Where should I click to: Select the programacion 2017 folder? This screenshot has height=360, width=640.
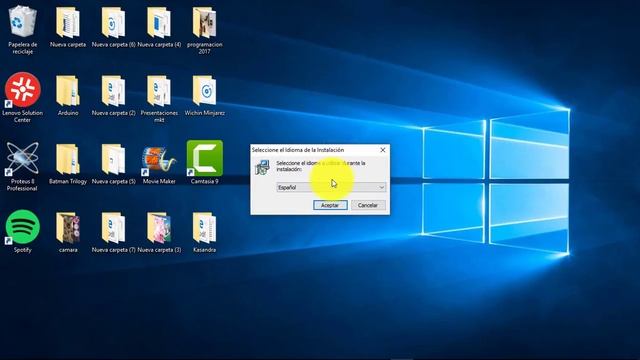click(x=204, y=22)
